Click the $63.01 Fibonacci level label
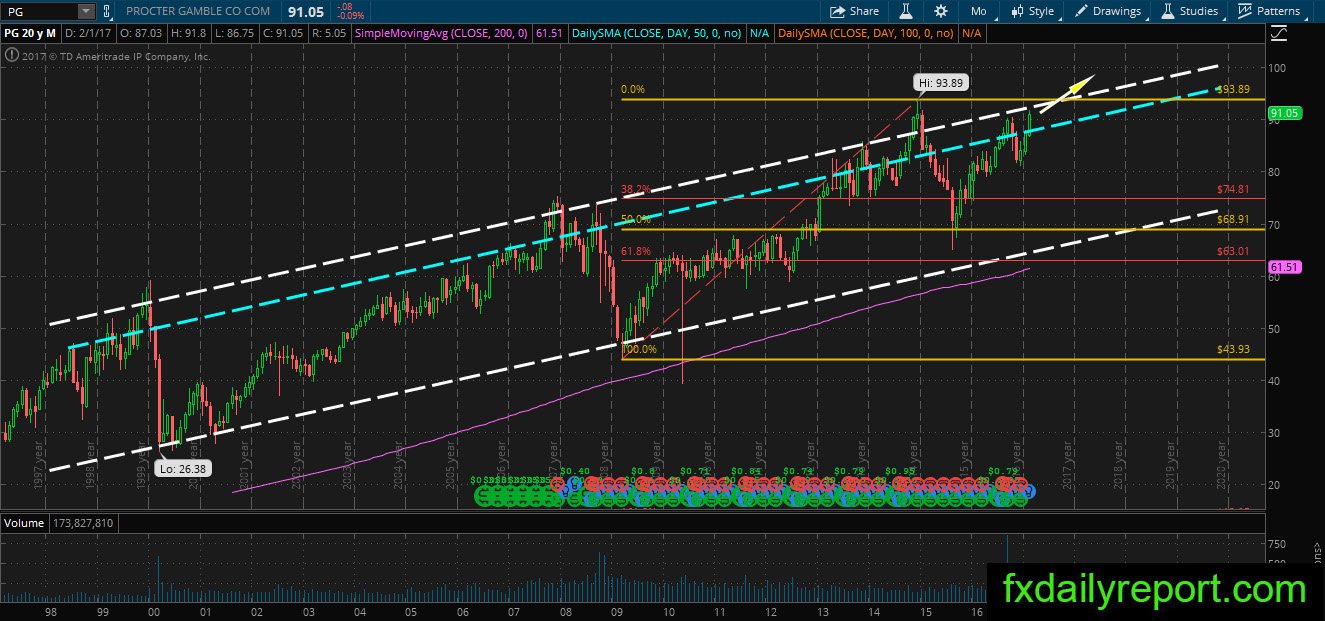Viewport: 1325px width, 621px height. tap(1234, 251)
